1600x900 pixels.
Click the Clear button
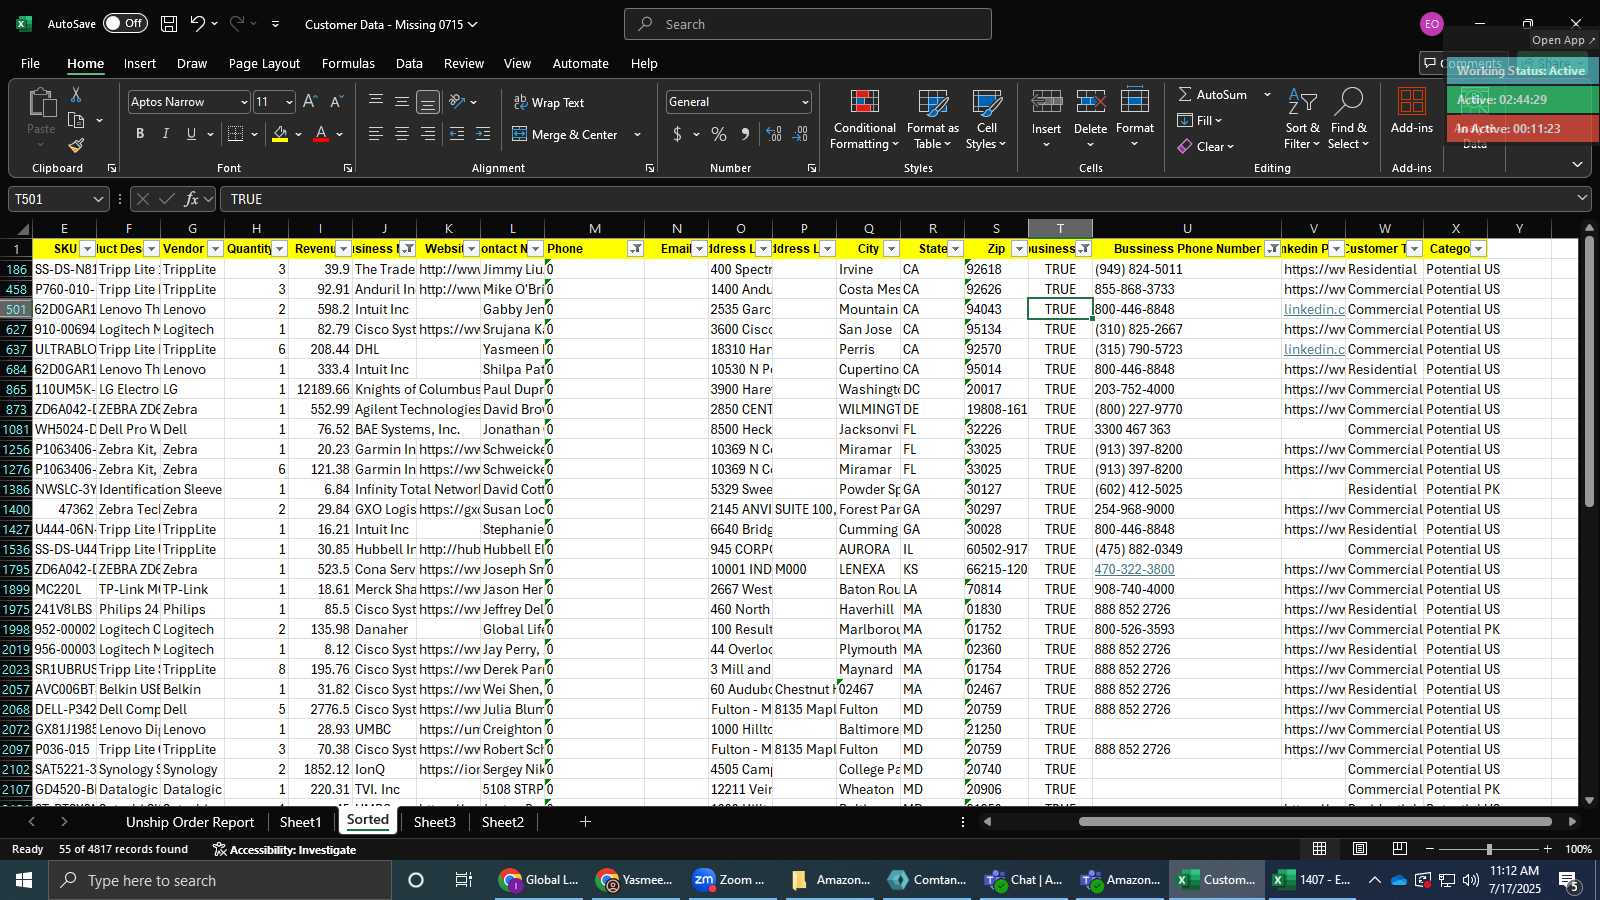[x=1206, y=146]
